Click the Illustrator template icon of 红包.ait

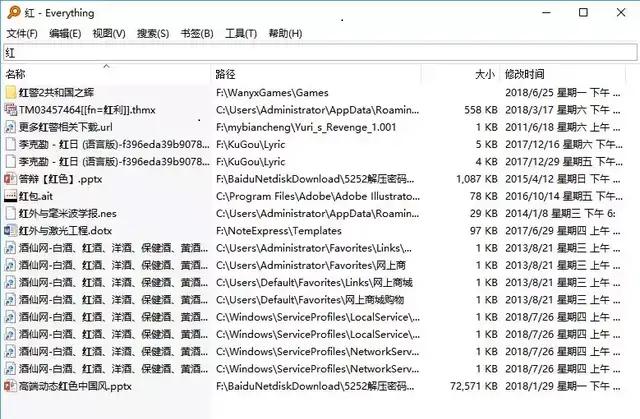[x=11, y=196]
